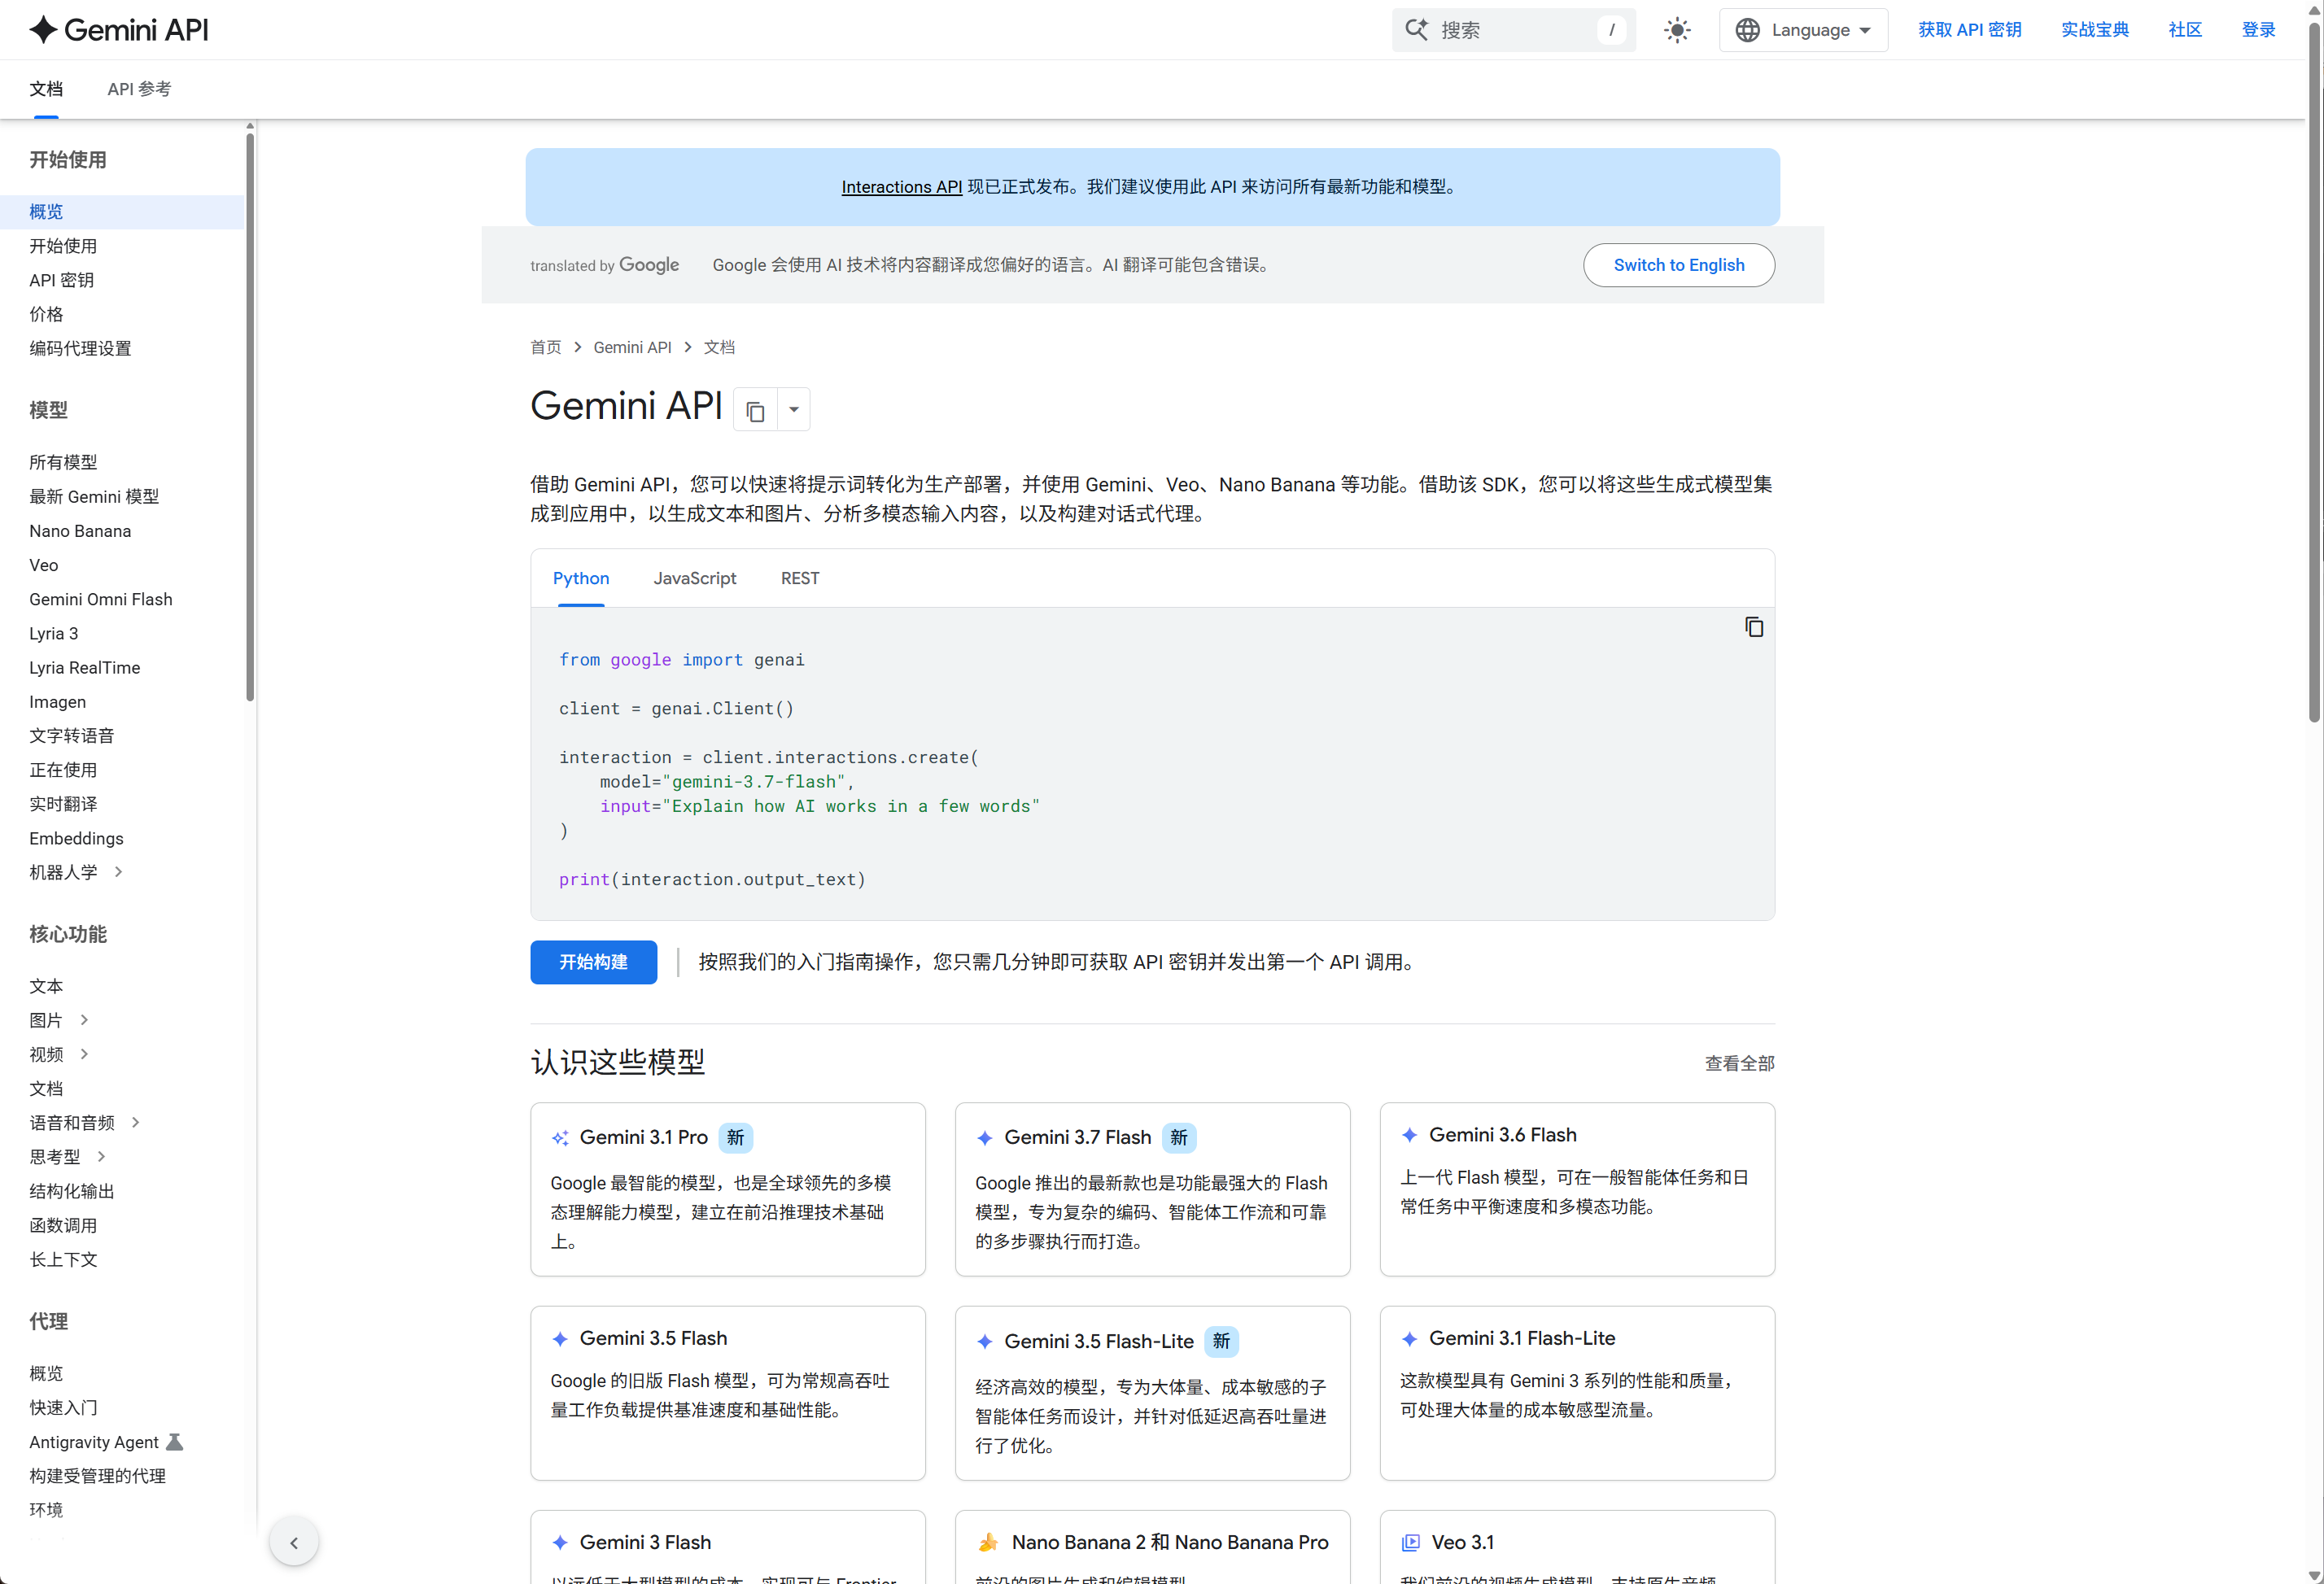Click 查看全部 models link
2324x1584 pixels.
click(1739, 1063)
